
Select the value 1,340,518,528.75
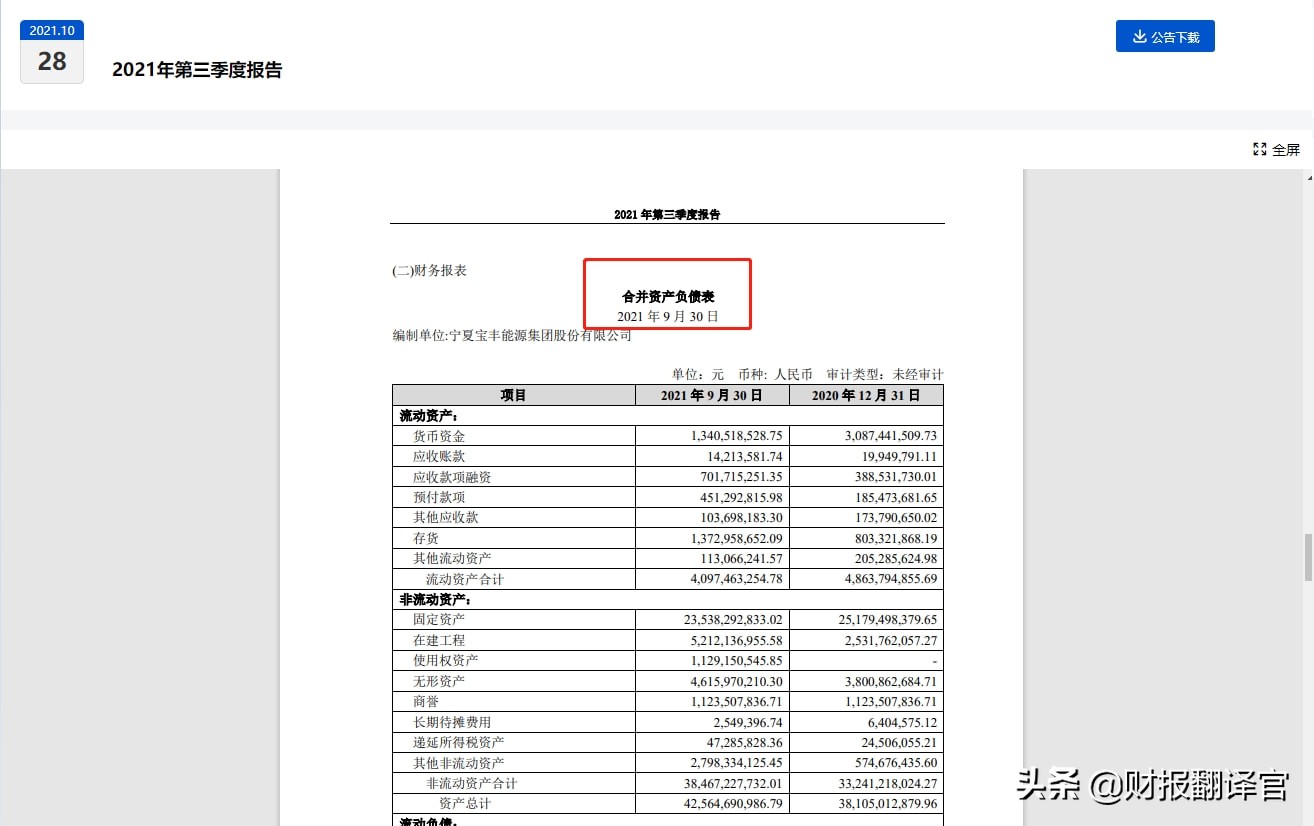737,436
